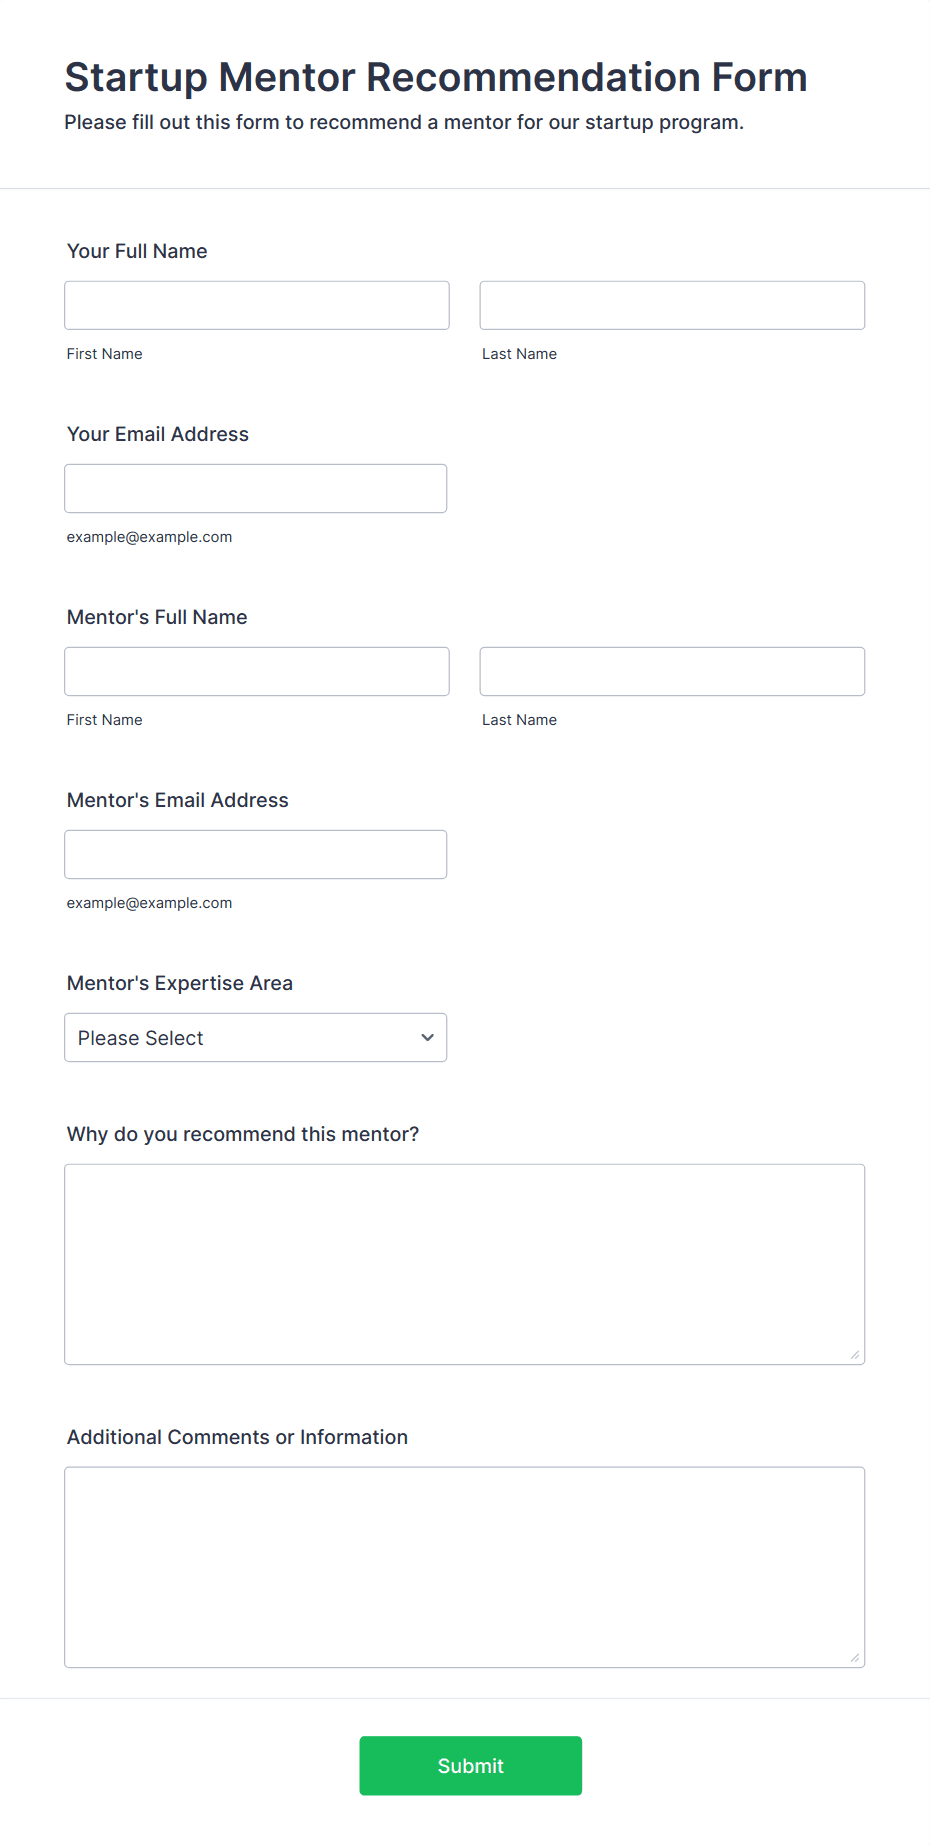Click the Additional Comments or Information label
This screenshot has width=930, height=1845.
click(237, 1437)
